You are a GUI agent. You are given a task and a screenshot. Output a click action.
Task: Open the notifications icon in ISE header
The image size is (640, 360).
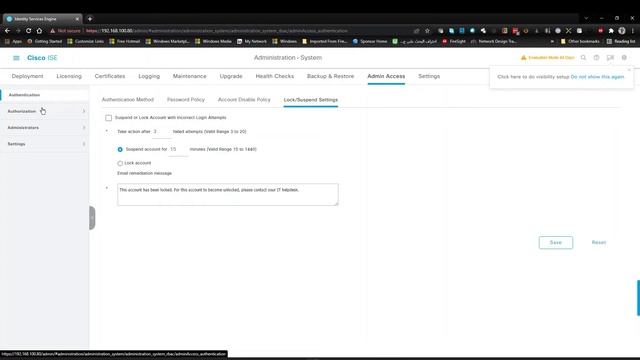click(x=610, y=58)
